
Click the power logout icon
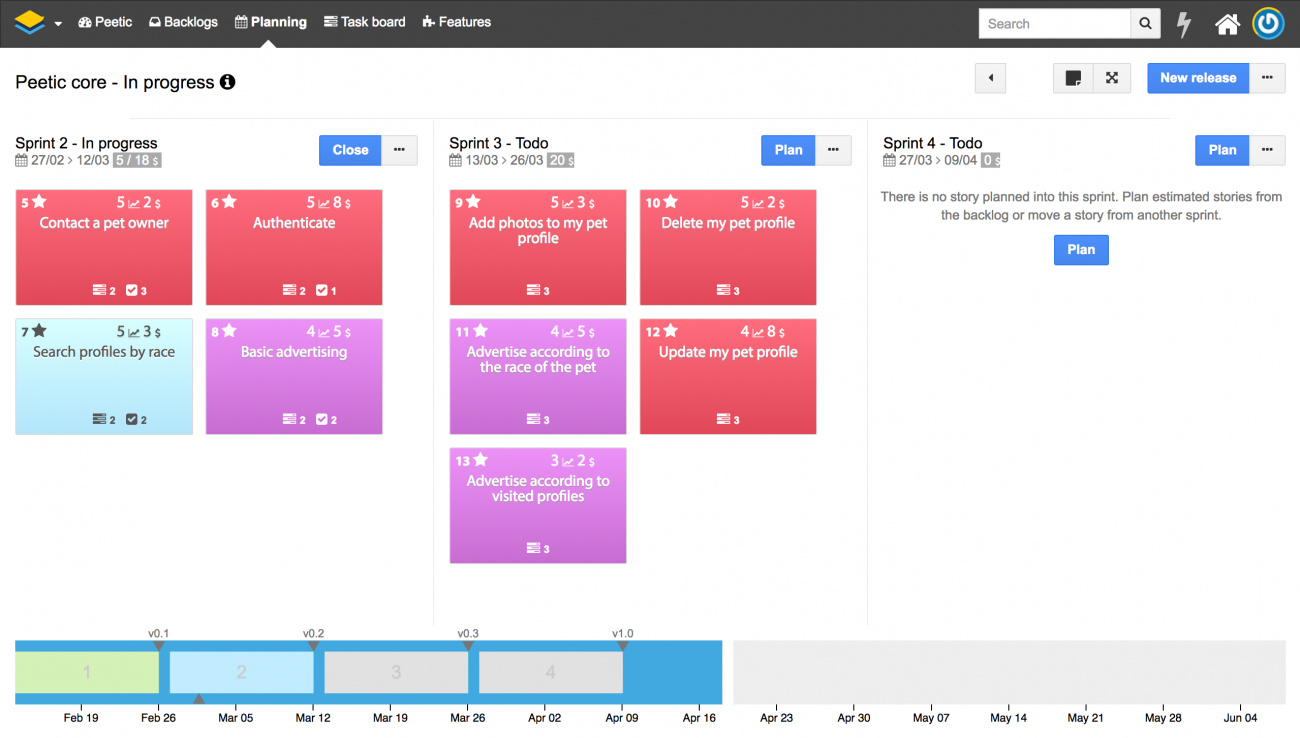click(1268, 23)
